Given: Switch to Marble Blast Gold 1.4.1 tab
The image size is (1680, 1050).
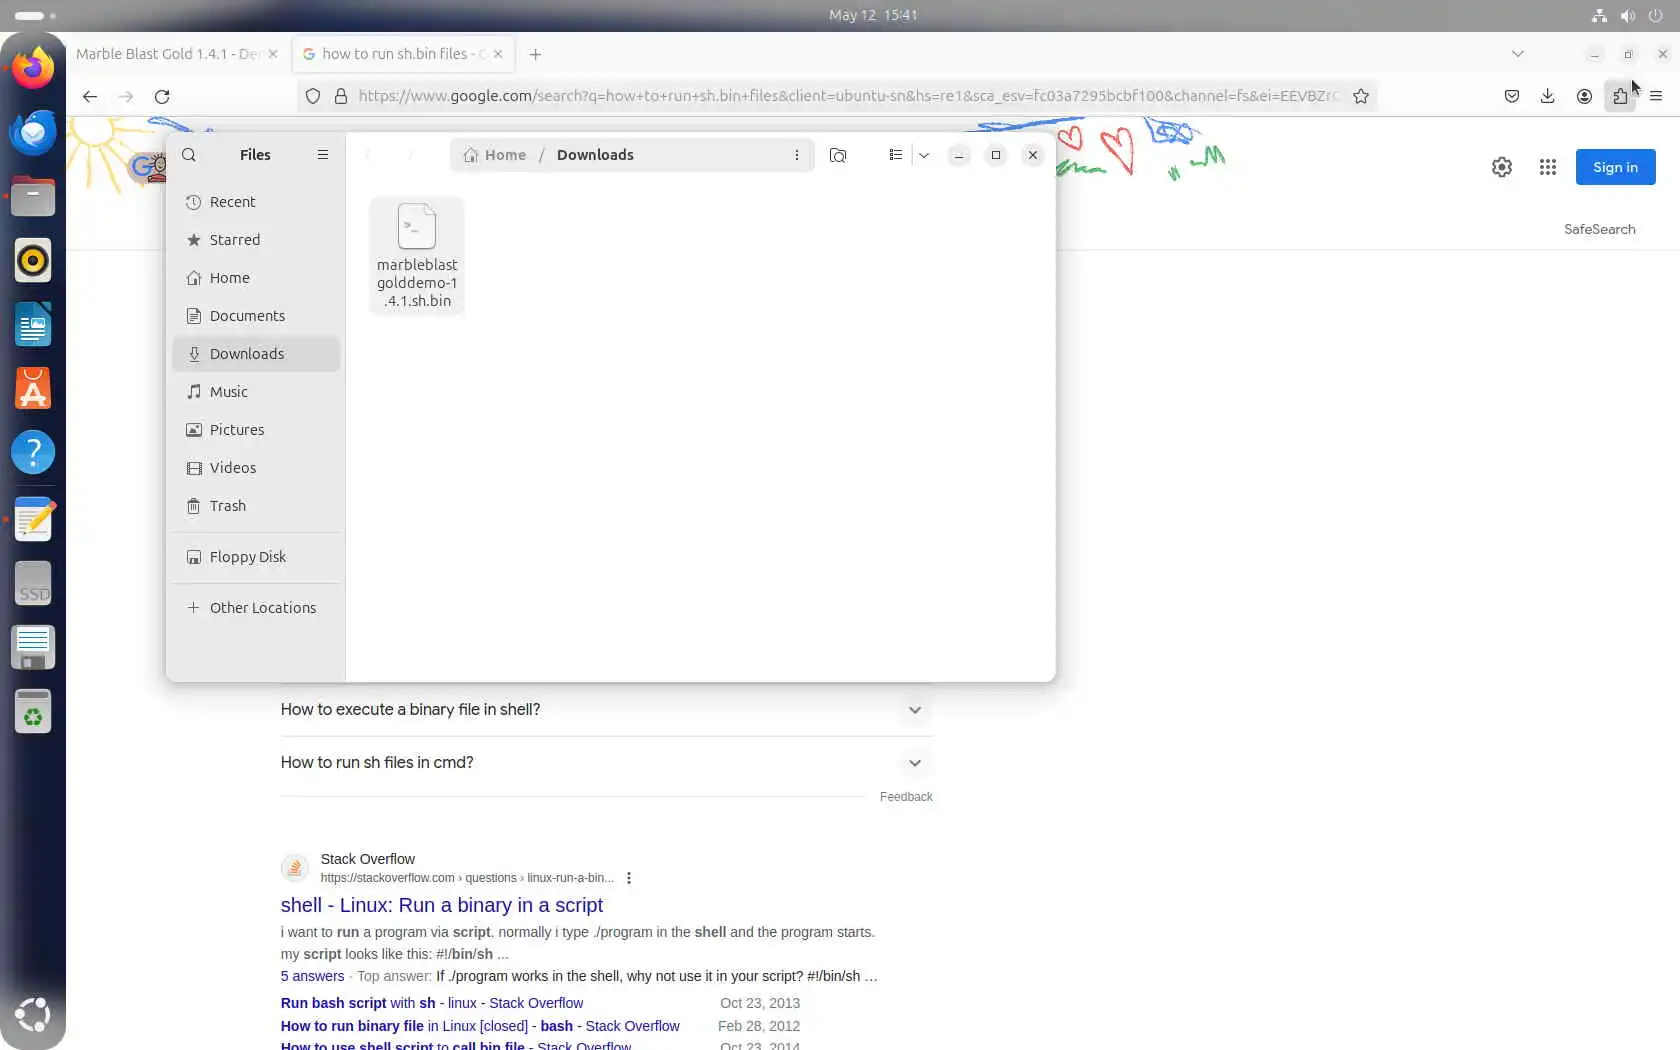Looking at the screenshot, I should click(168, 54).
